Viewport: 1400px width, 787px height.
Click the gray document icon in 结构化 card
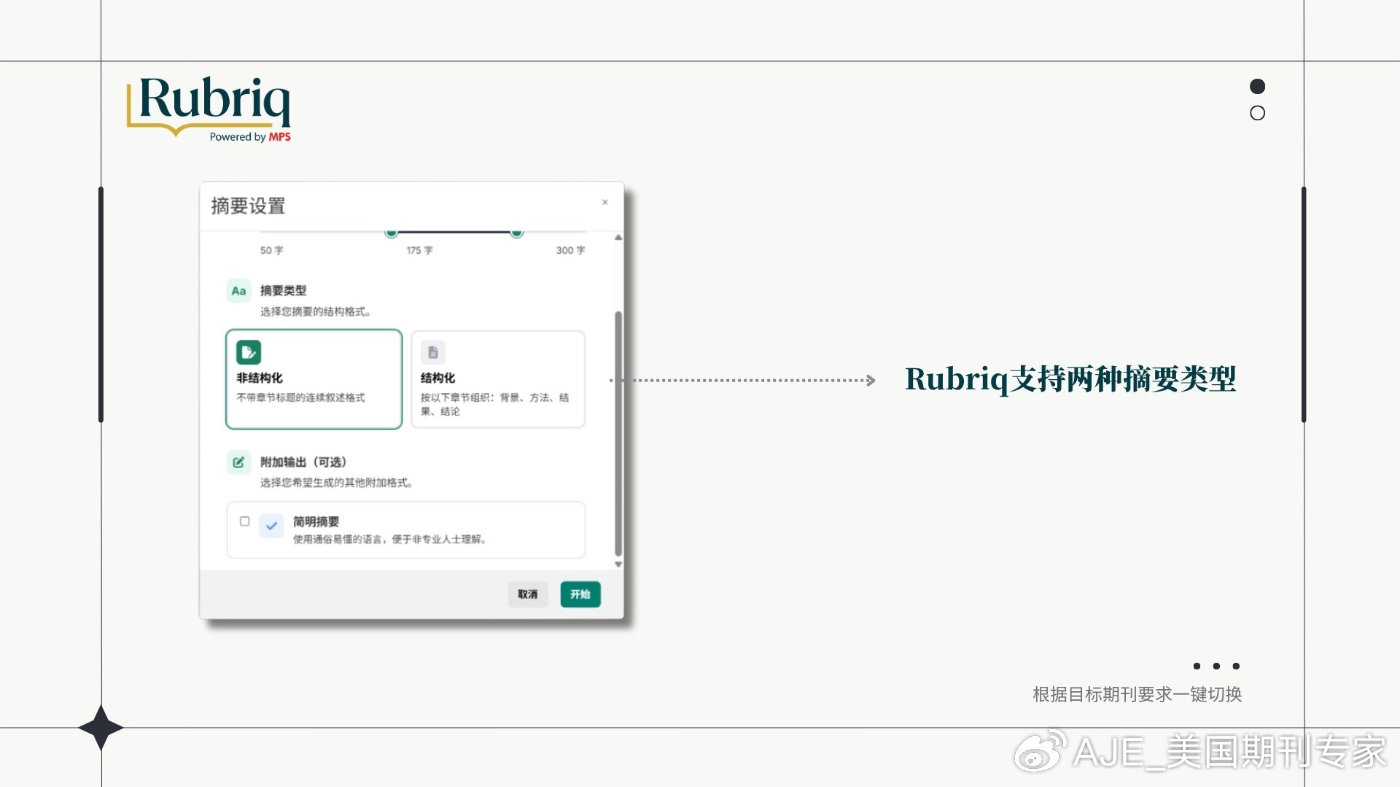point(433,352)
